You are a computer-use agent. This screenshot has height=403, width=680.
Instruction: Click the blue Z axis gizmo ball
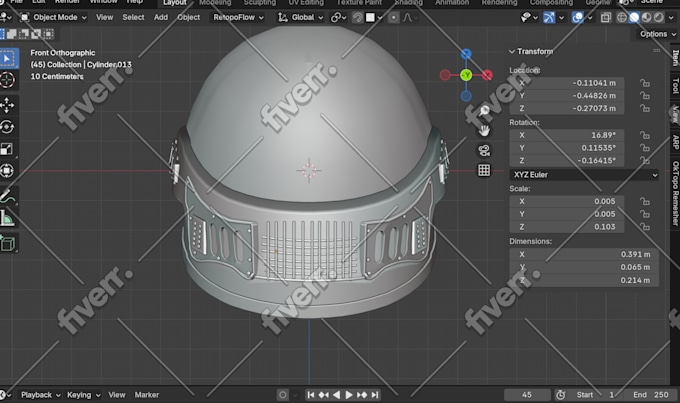click(466, 54)
